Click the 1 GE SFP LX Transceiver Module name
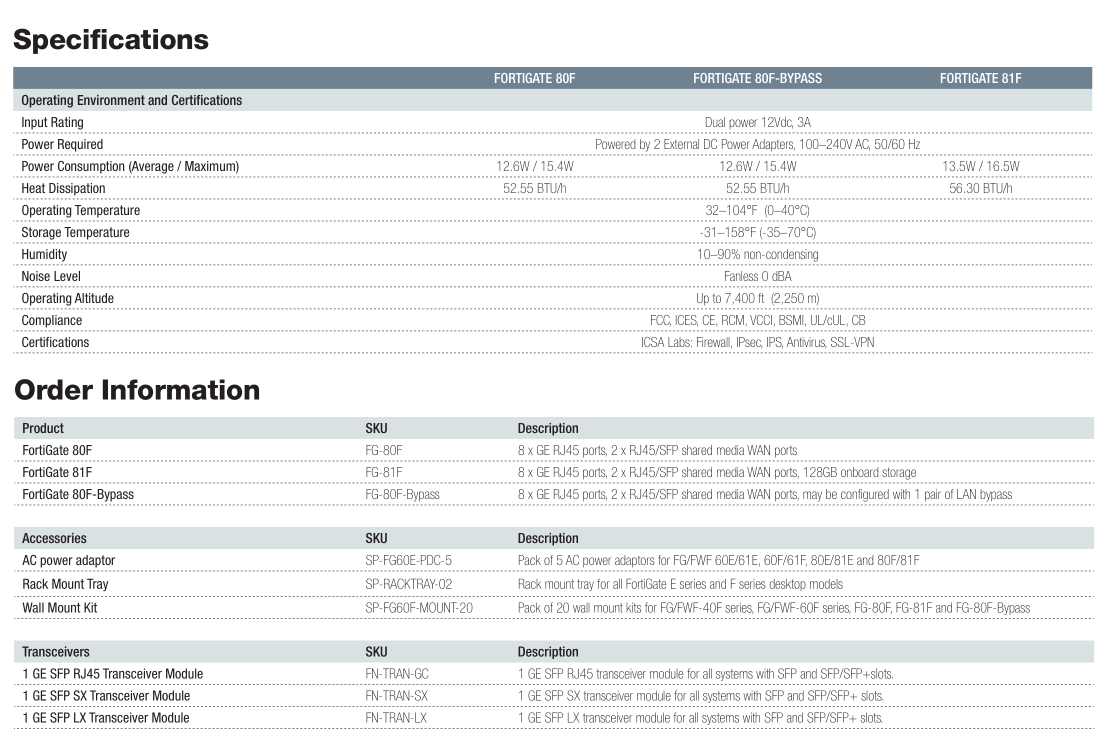 (106, 718)
